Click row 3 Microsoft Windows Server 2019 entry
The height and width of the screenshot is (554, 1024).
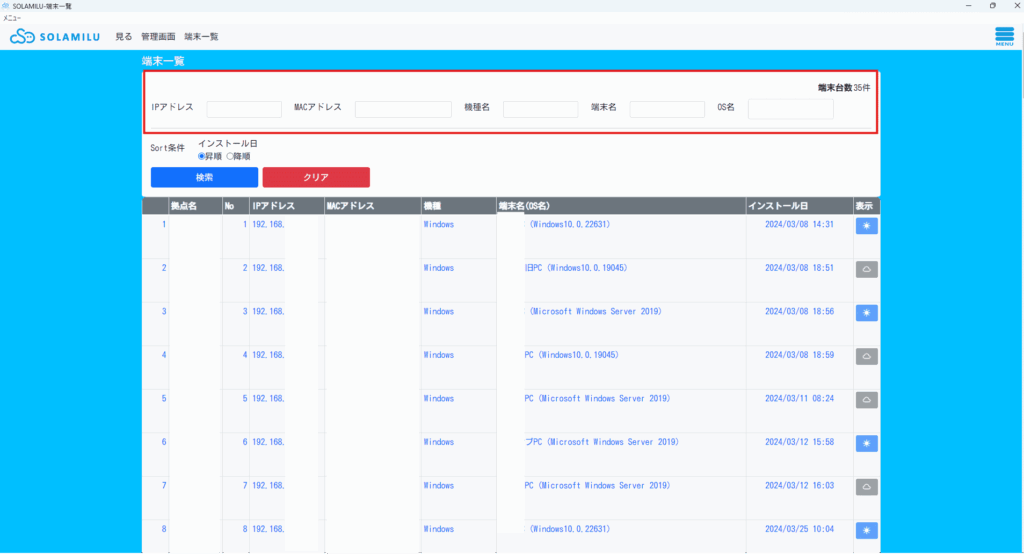596,312
